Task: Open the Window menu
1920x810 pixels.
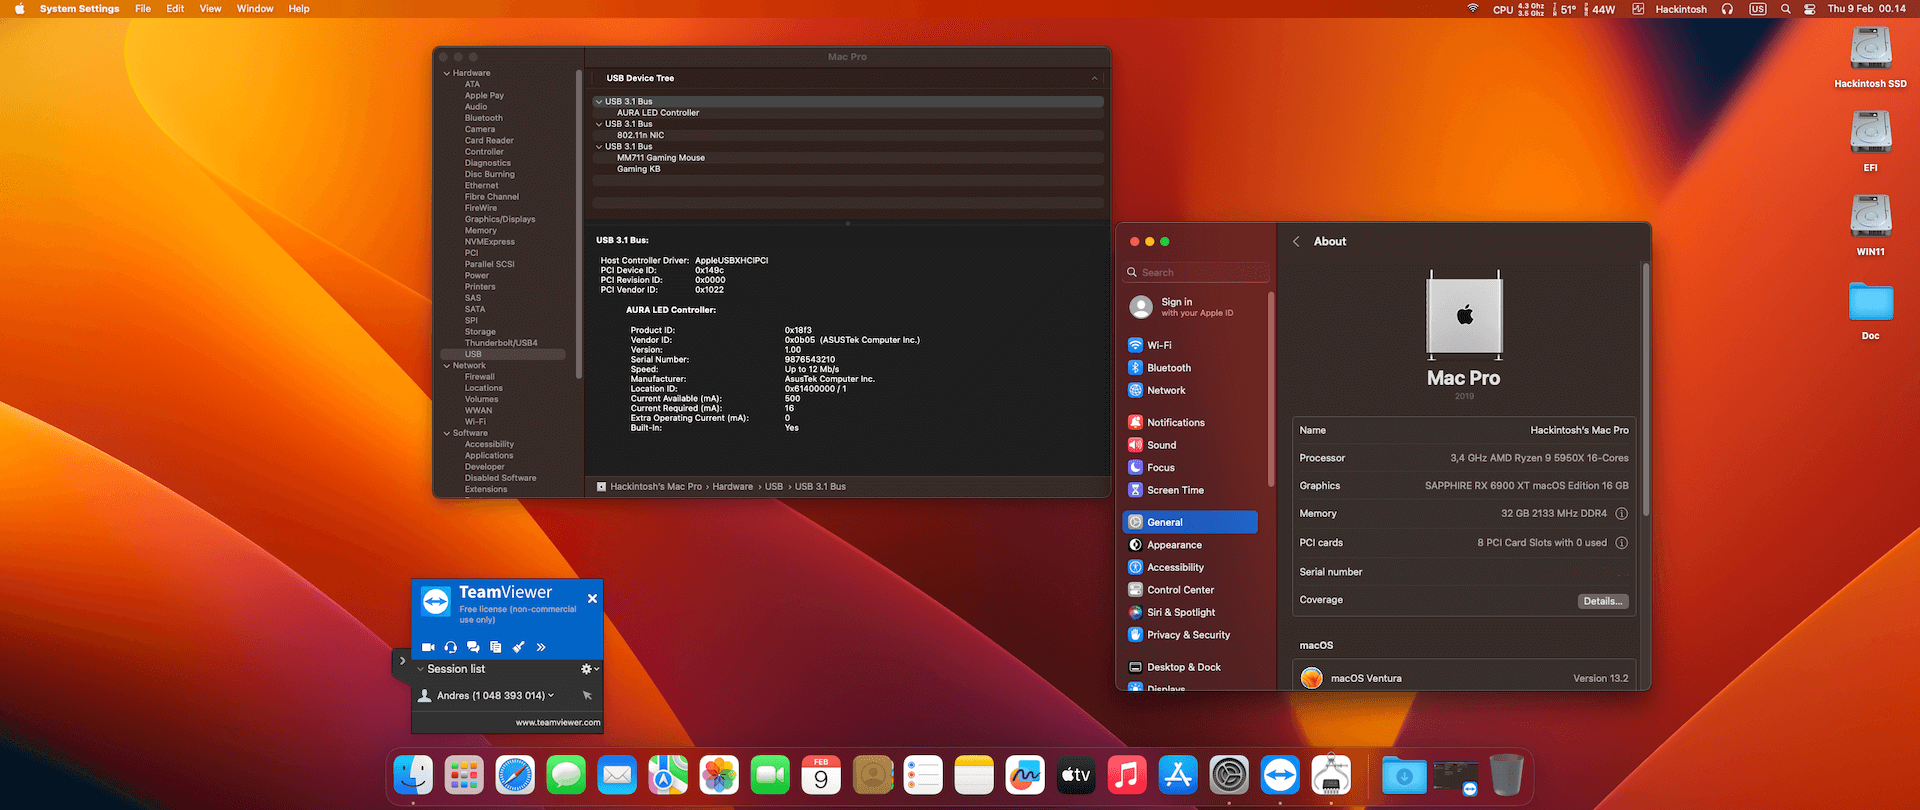Action: 255,9
